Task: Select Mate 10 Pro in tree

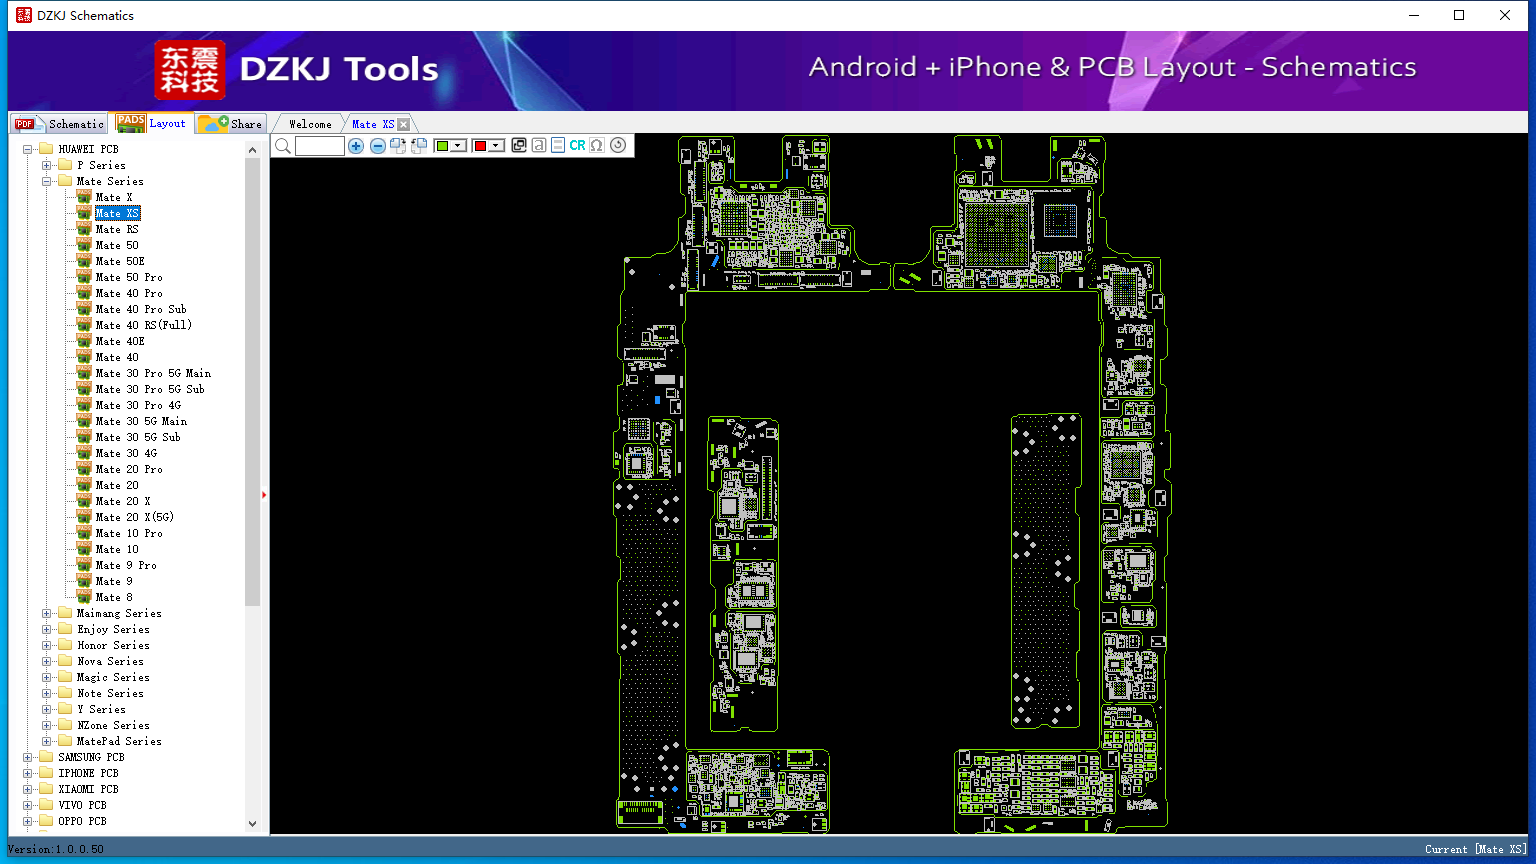Action: coord(129,533)
